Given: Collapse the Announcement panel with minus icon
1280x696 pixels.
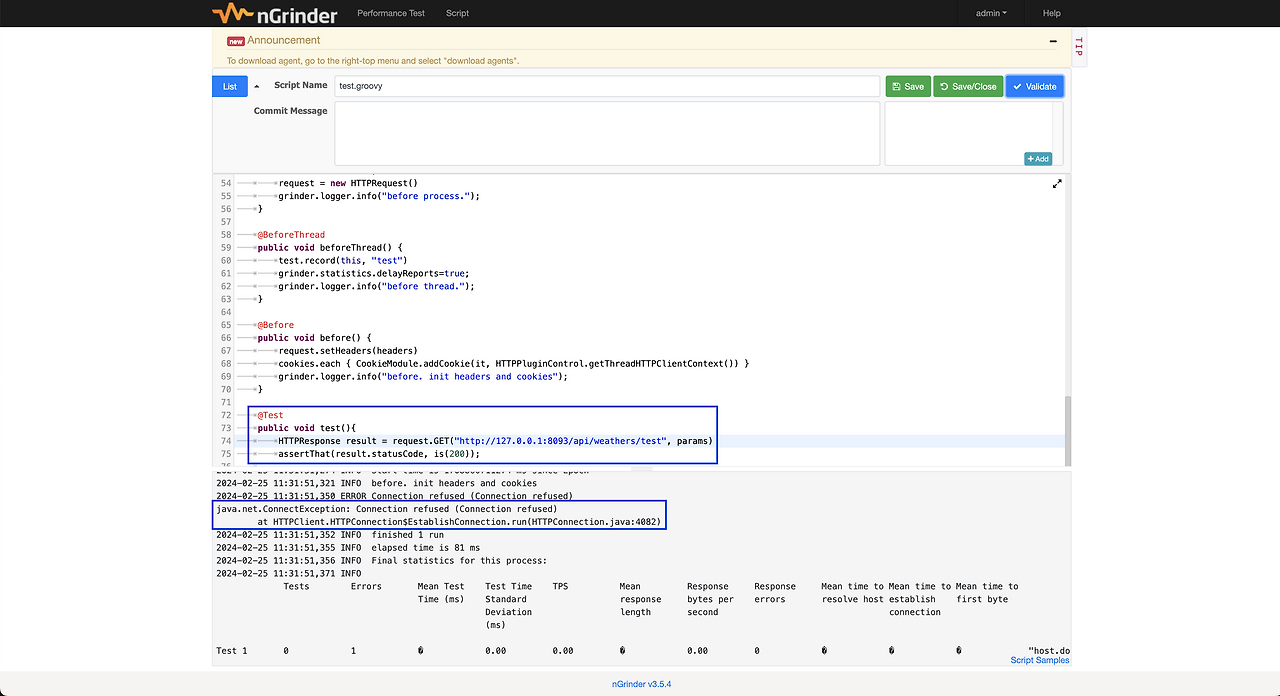Looking at the screenshot, I should 1053,41.
